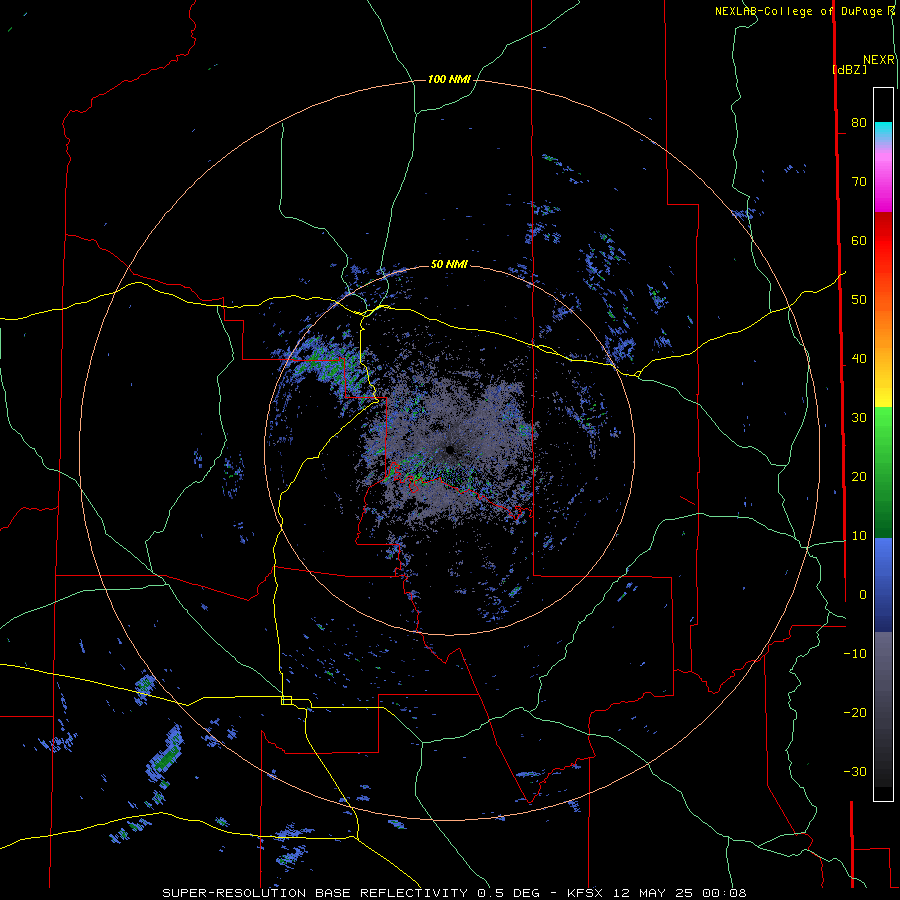900x900 pixels.
Task: Click the 60 value on the dBZ scale
Action: (859, 240)
